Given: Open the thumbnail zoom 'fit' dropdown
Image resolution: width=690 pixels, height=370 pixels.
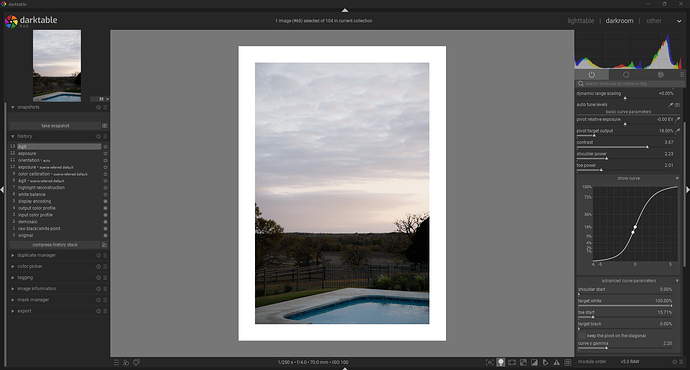Looking at the screenshot, I should 100,99.
